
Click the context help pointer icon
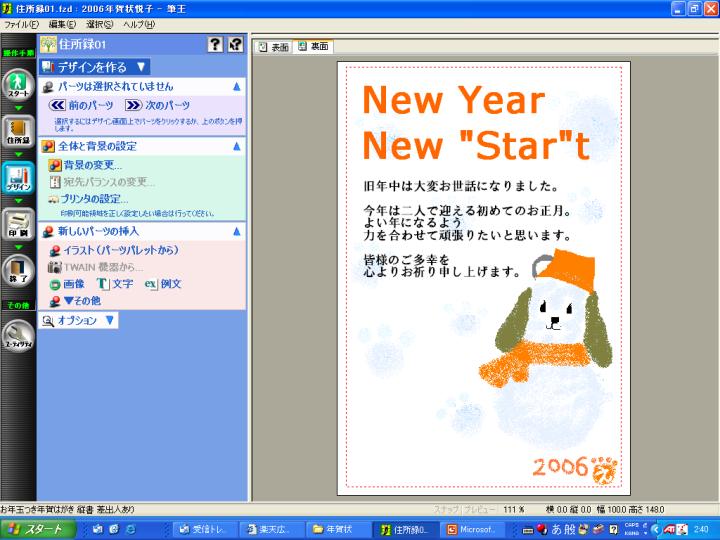tap(236, 44)
